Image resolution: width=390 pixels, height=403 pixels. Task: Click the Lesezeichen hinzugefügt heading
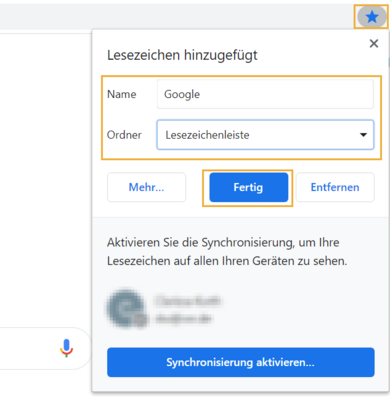pyautogui.click(x=182, y=55)
